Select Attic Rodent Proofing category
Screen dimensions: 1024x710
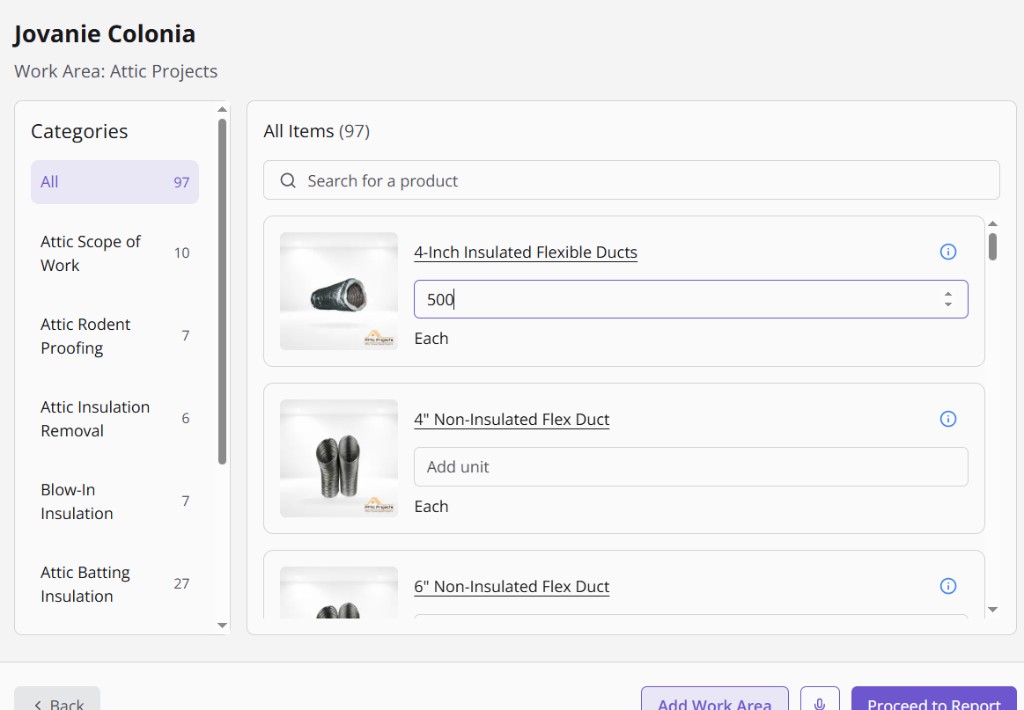click(x=115, y=336)
